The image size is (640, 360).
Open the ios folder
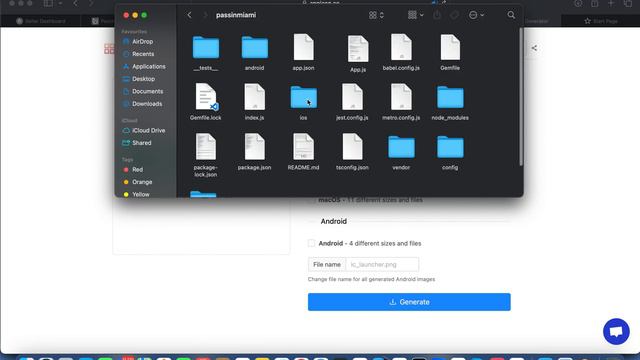coord(303,98)
